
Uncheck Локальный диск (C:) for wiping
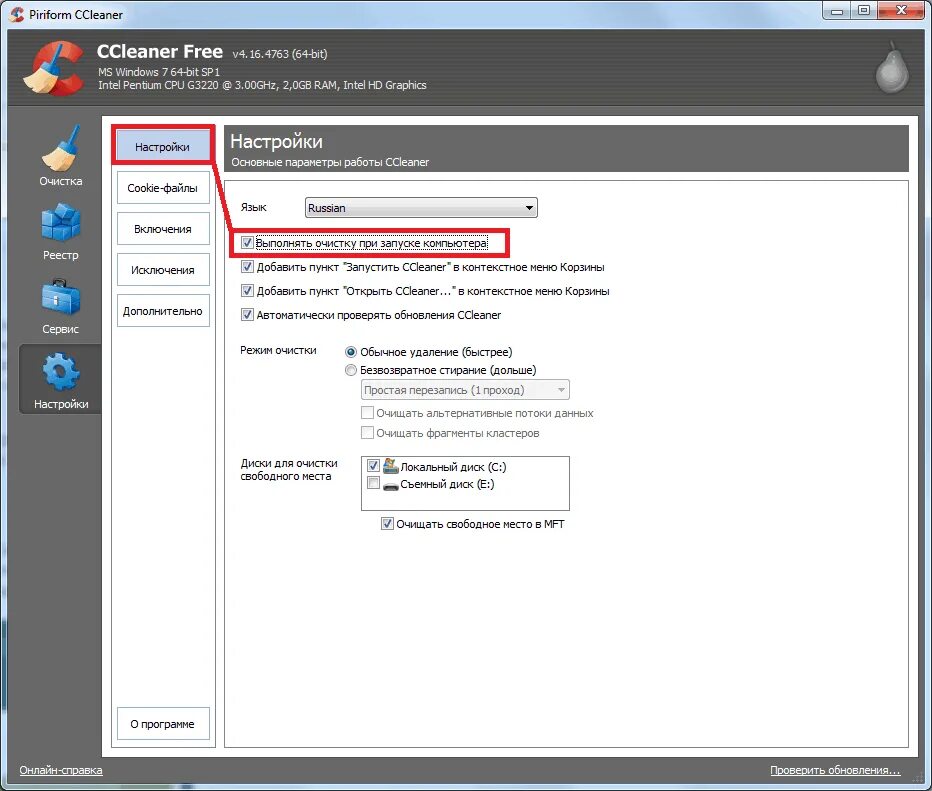coord(373,465)
